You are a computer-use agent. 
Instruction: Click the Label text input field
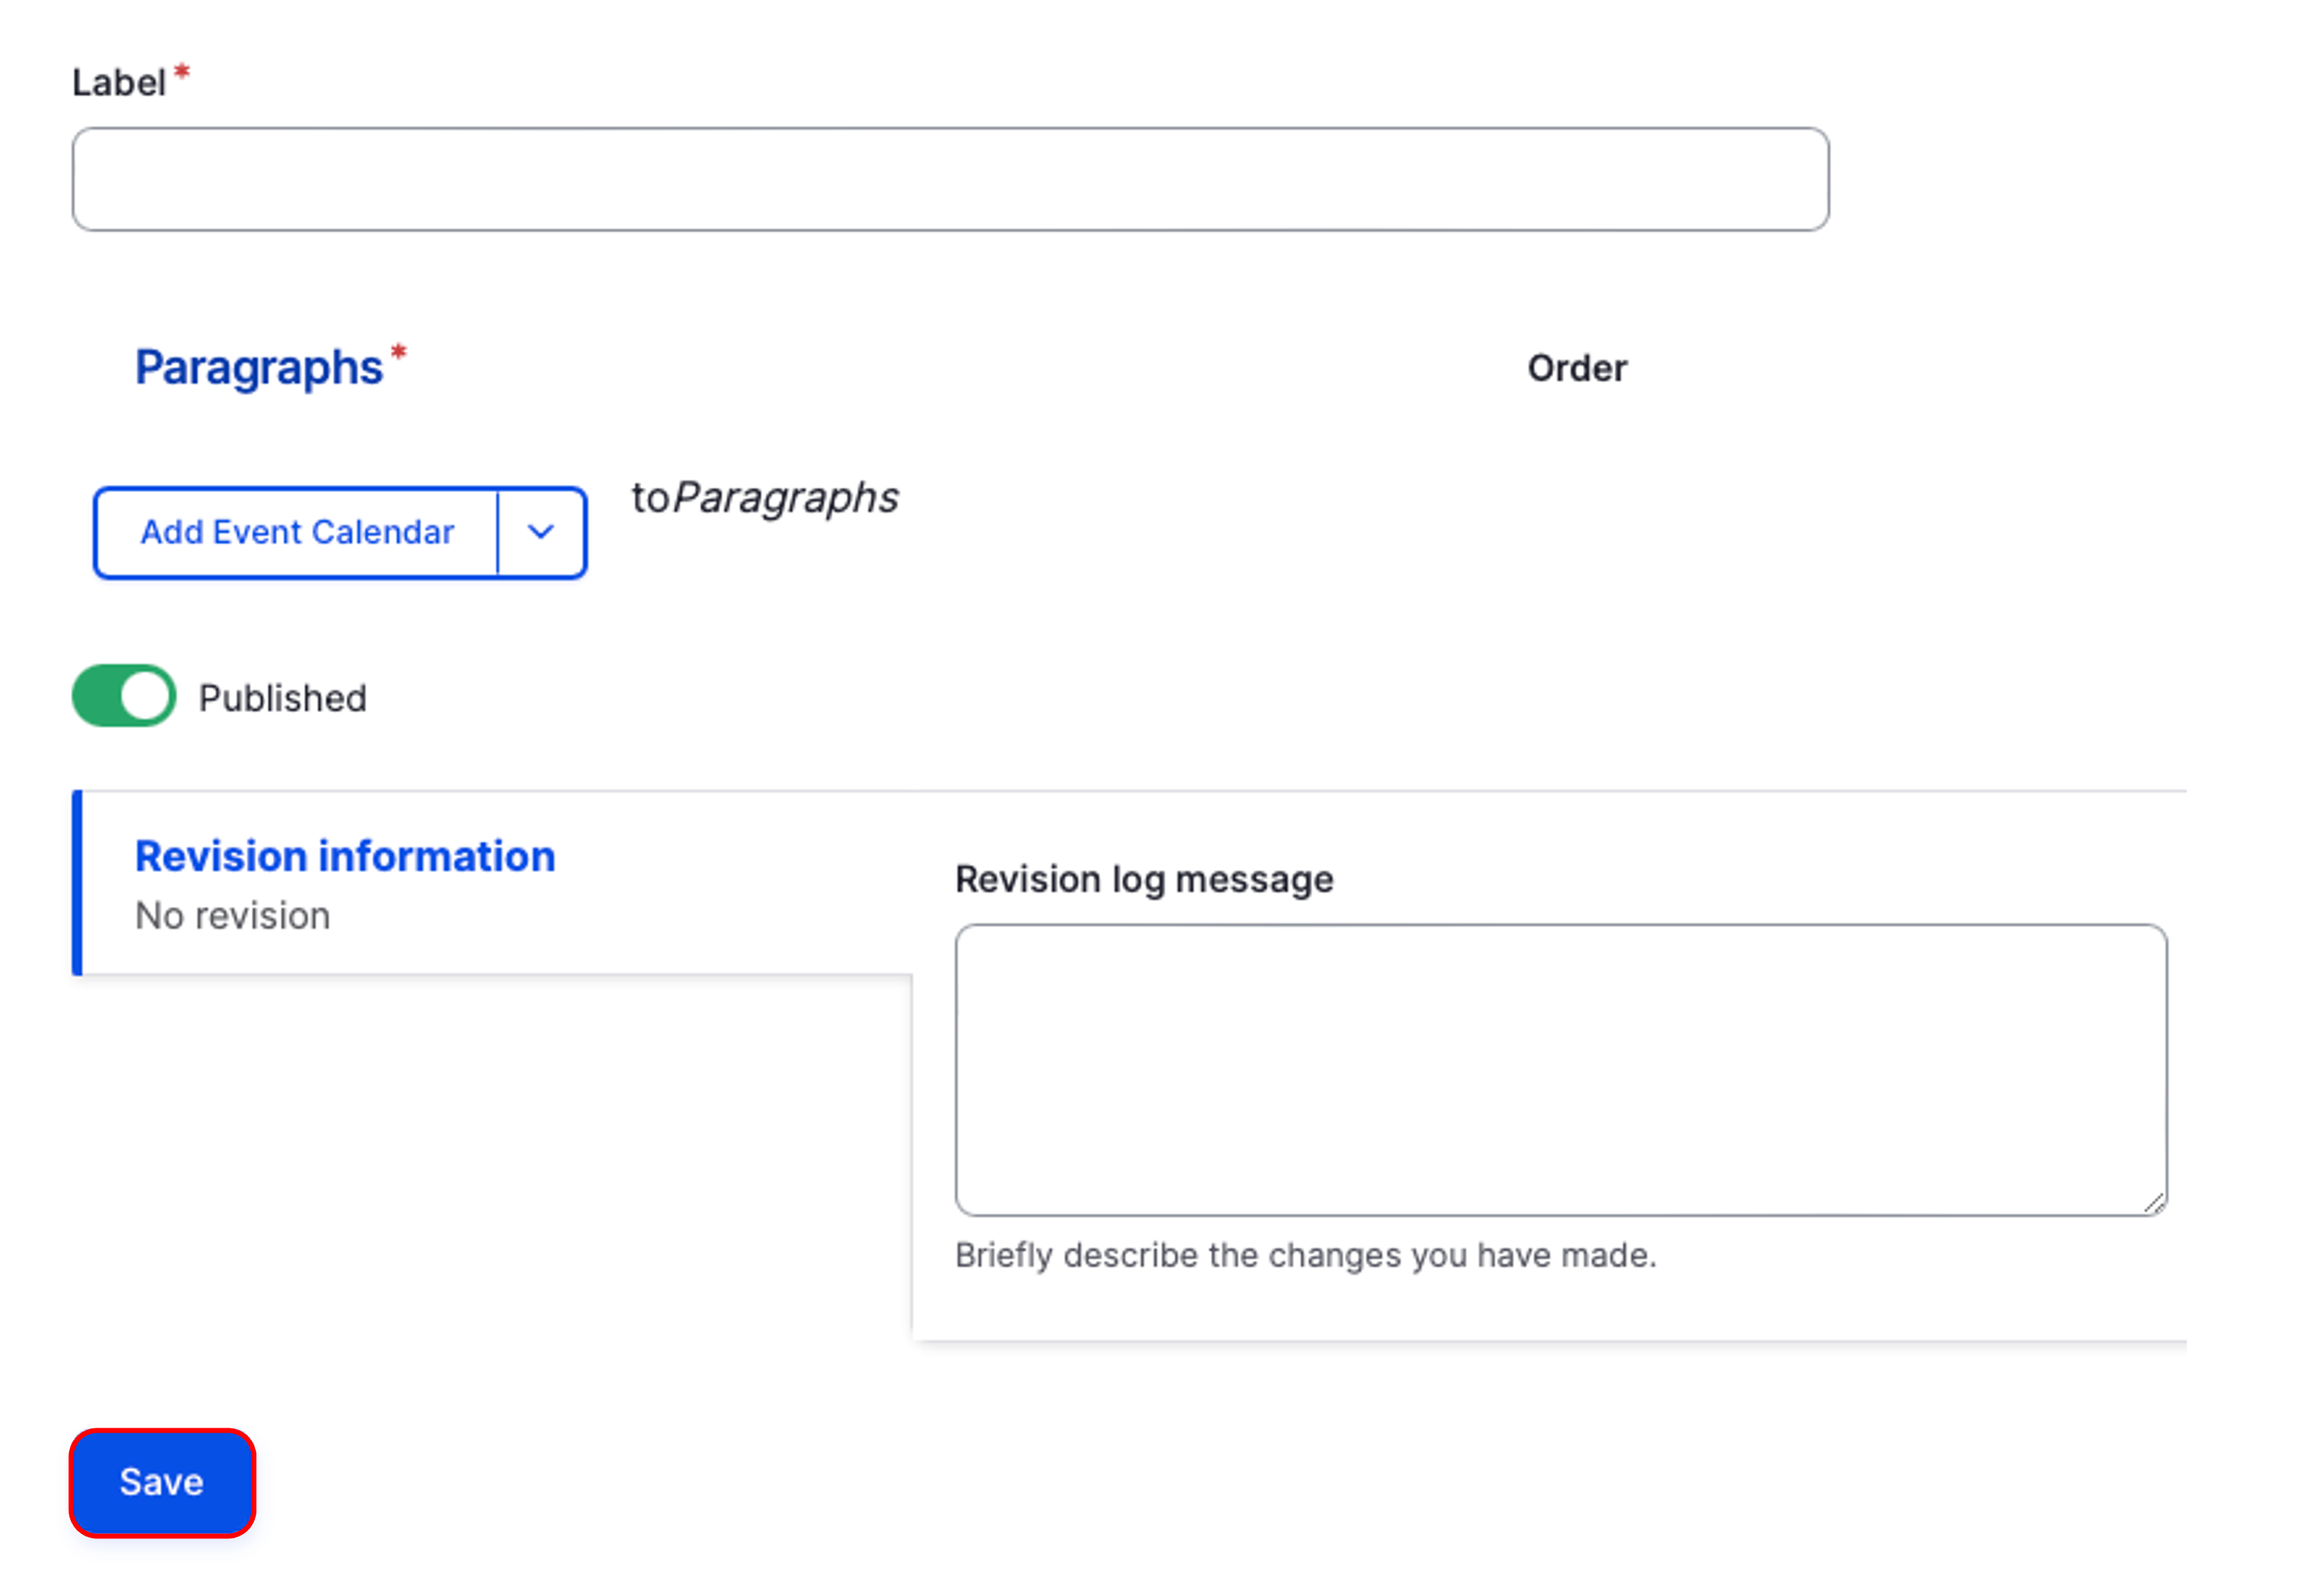(950, 179)
